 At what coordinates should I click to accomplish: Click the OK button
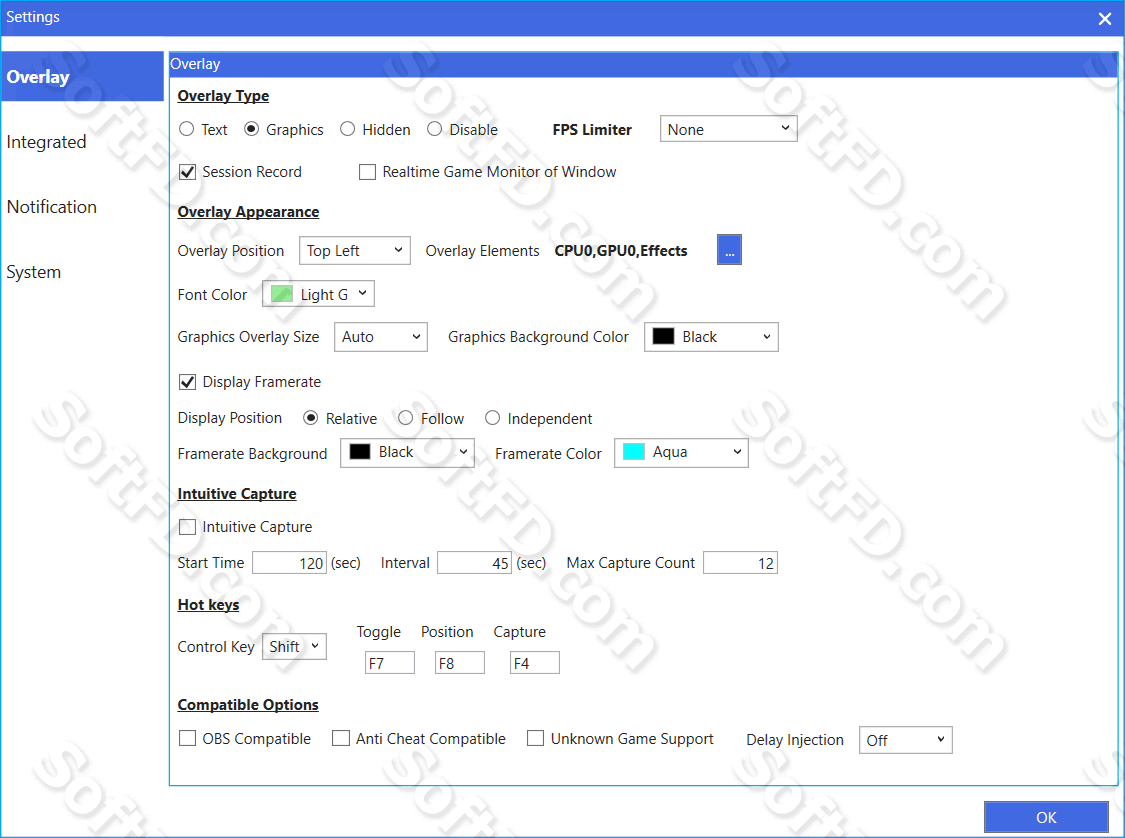(x=1046, y=817)
